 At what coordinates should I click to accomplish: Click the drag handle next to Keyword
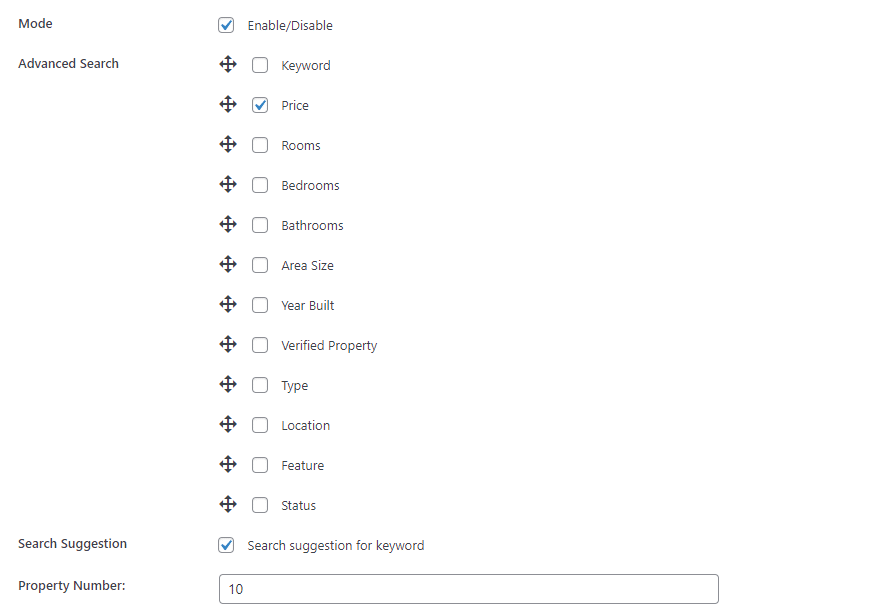click(x=228, y=64)
